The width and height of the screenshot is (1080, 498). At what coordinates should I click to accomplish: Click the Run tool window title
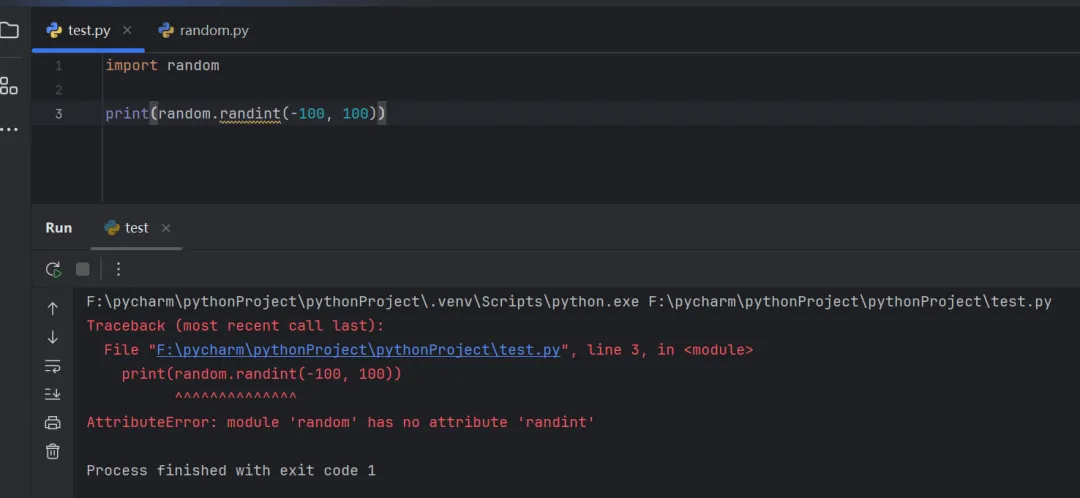pos(59,228)
